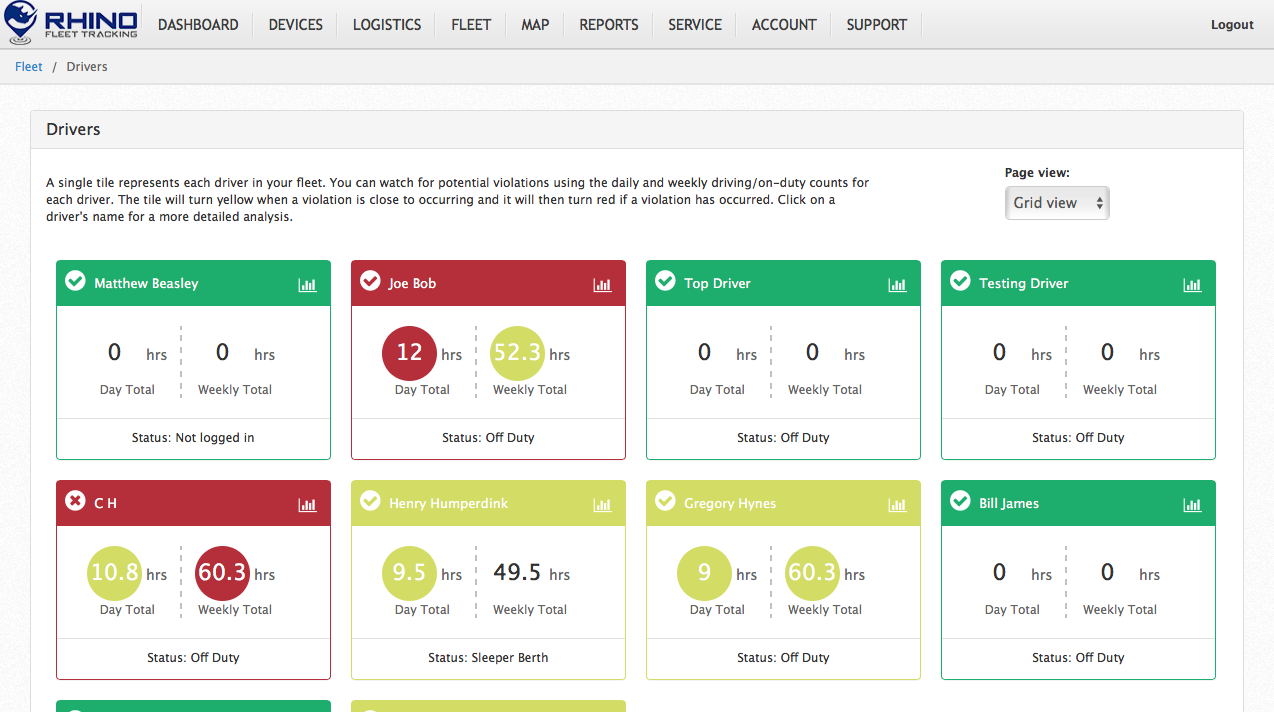This screenshot has width=1274, height=712.
Task: Click Gregory Hynes' 9 day total circle
Action: coord(705,573)
